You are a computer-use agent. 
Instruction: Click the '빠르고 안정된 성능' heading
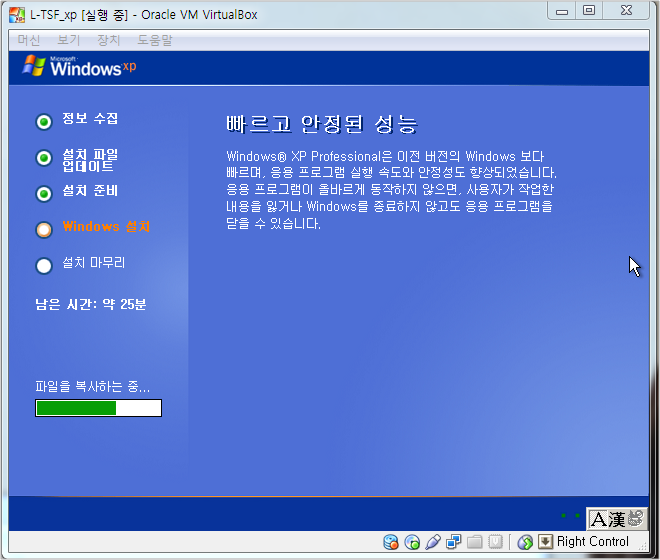[x=322, y=124]
